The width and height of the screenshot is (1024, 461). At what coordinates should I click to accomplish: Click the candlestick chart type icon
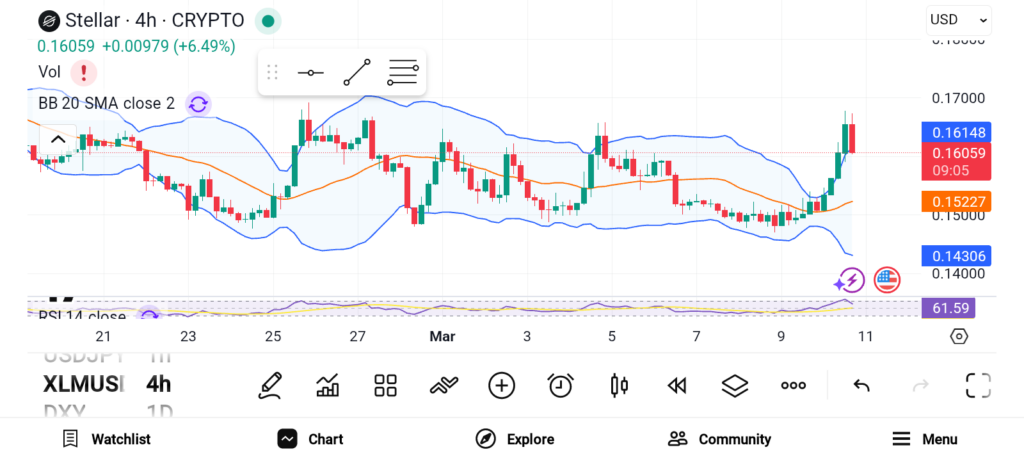pos(619,385)
